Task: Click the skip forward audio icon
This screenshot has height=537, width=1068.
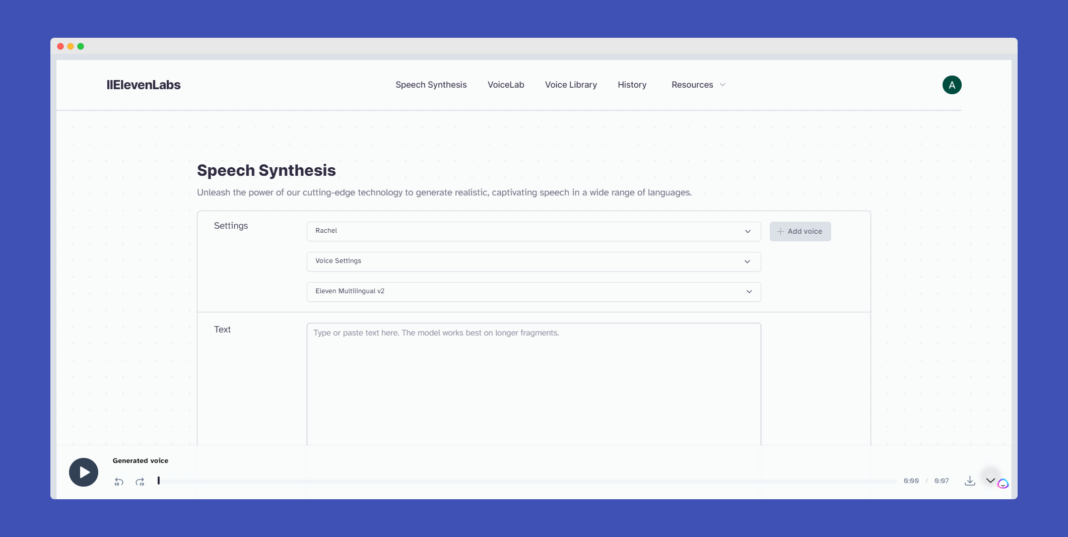Action: [x=140, y=481]
